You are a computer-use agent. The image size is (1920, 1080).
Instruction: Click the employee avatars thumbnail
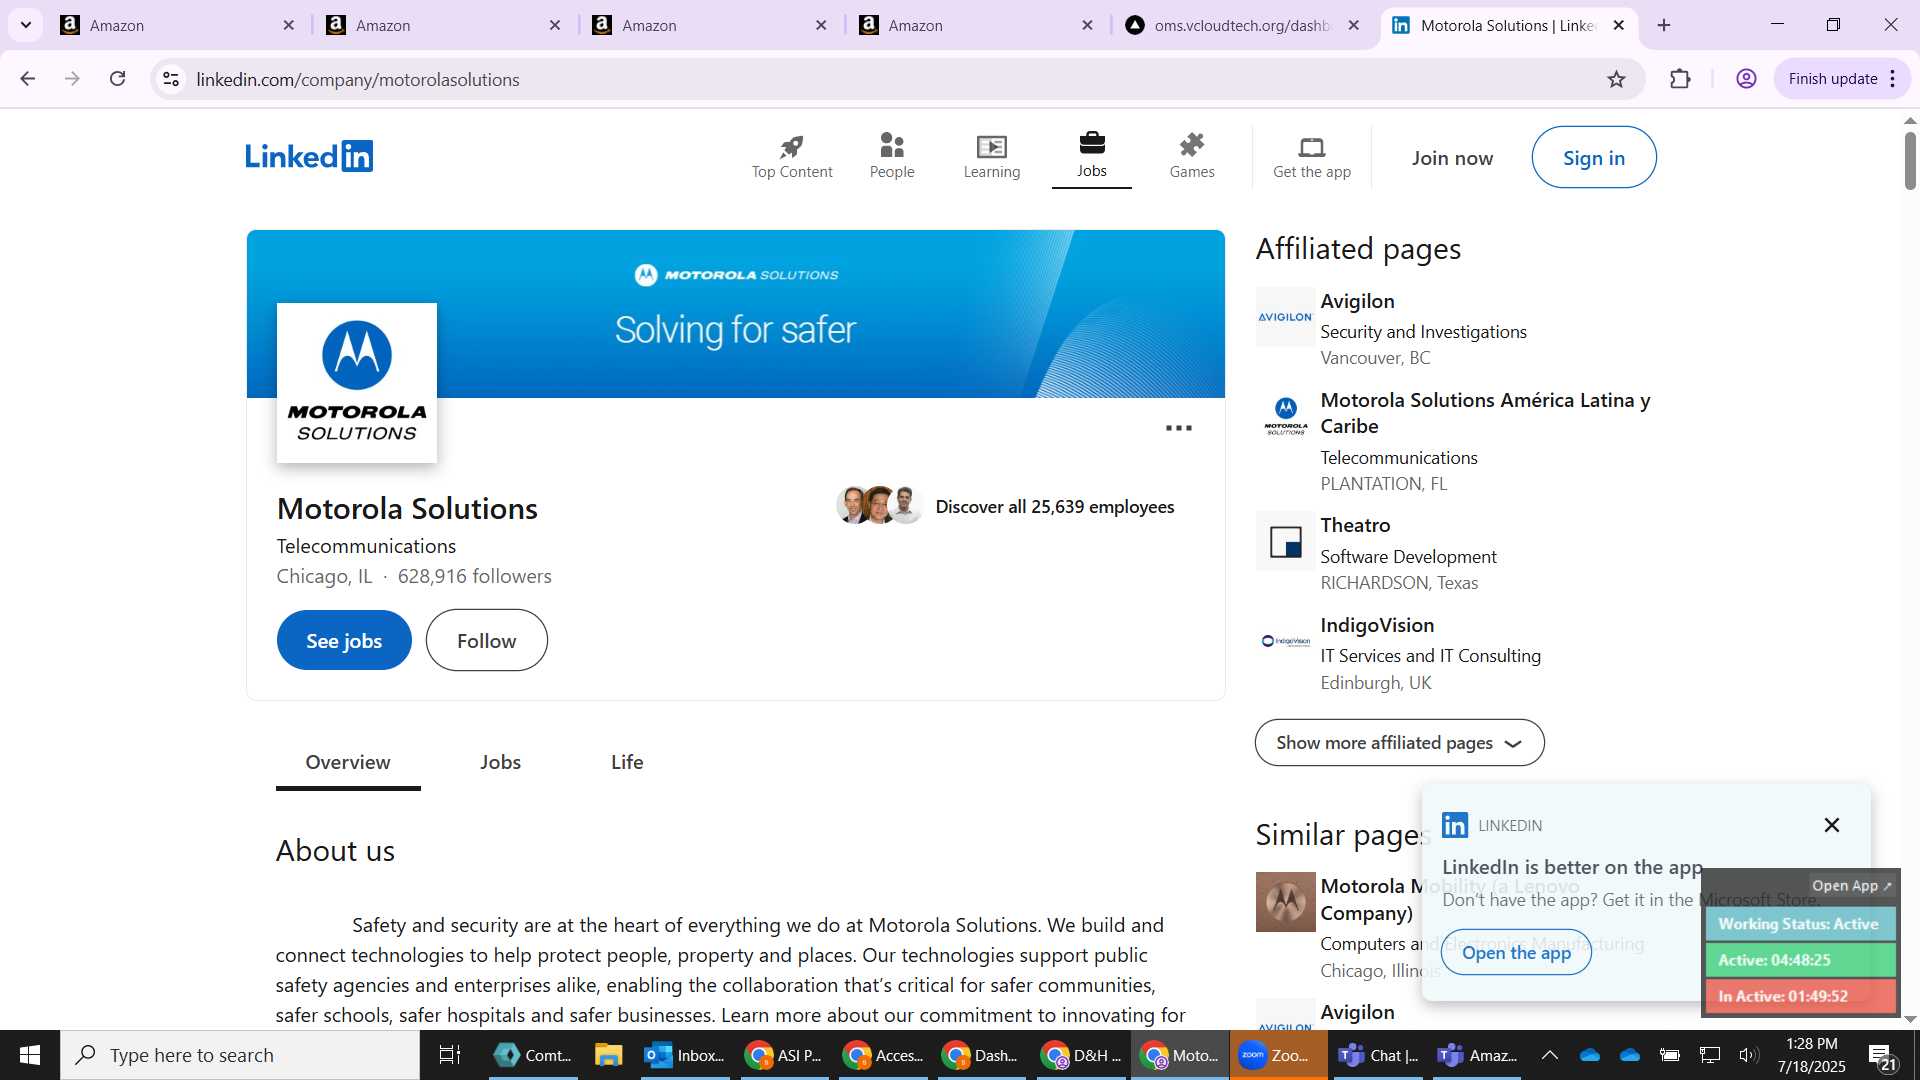(879, 505)
